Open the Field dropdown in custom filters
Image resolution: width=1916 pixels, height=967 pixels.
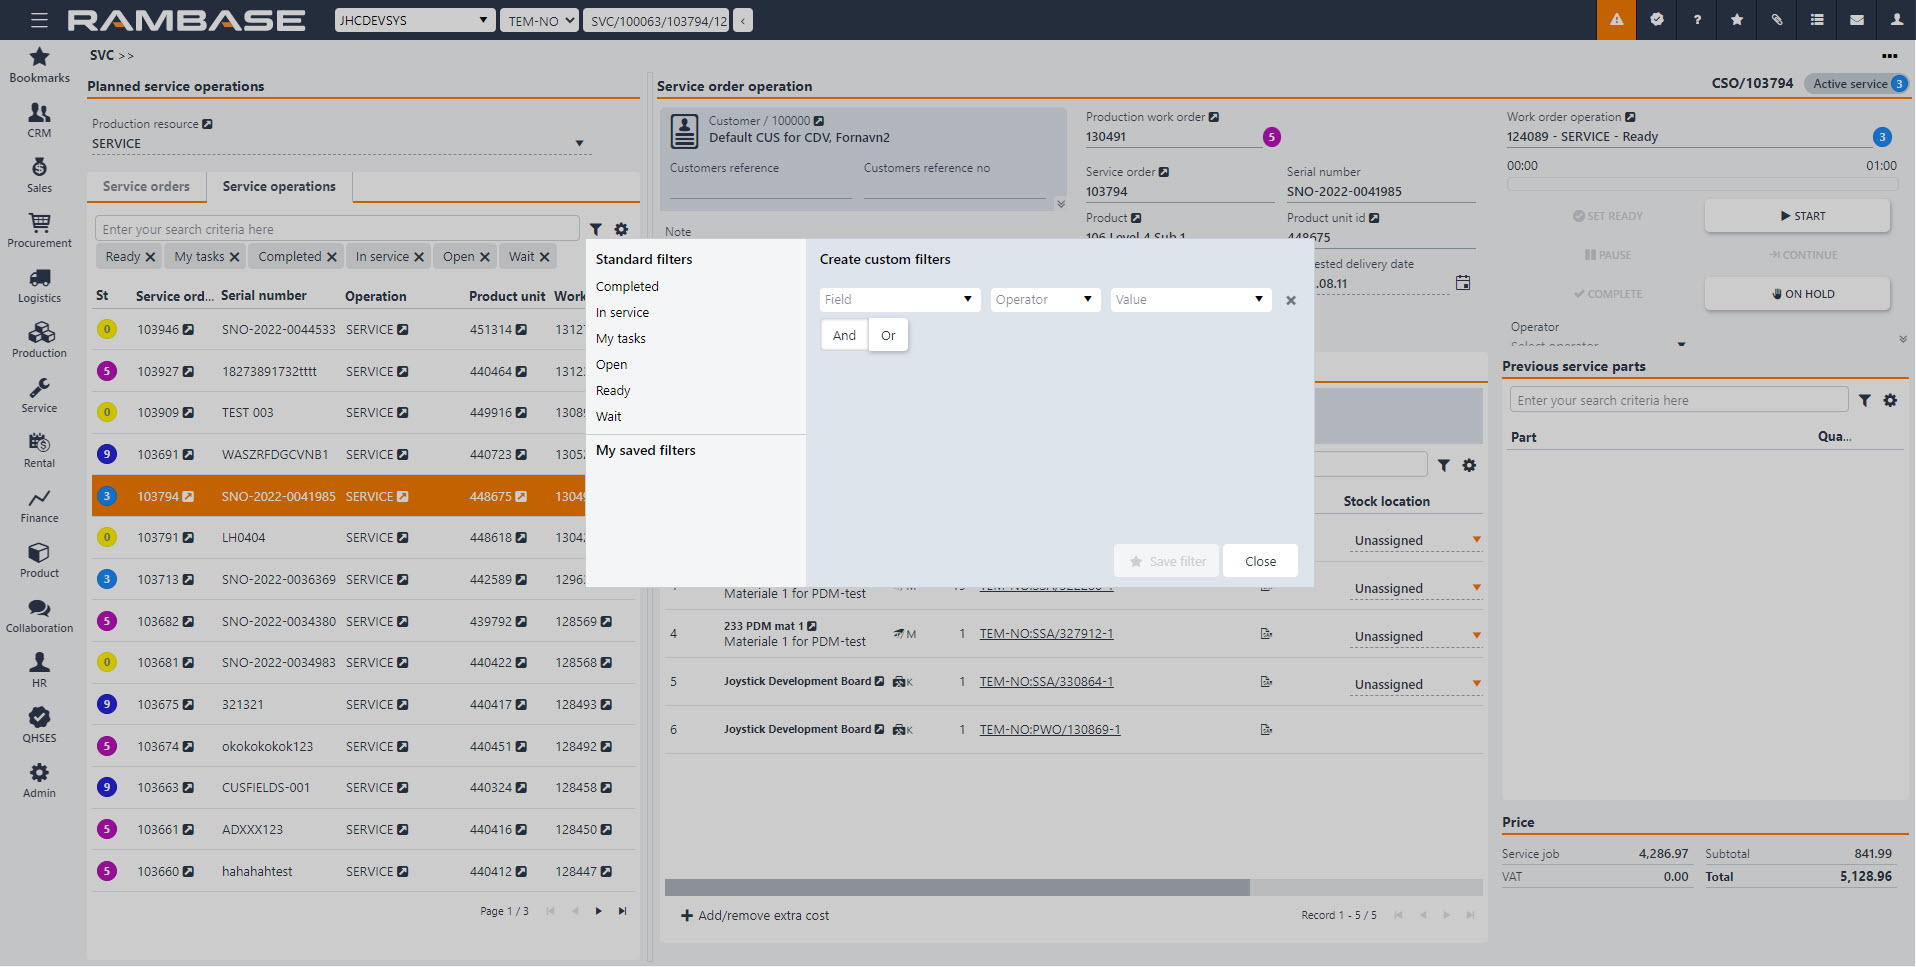point(899,300)
